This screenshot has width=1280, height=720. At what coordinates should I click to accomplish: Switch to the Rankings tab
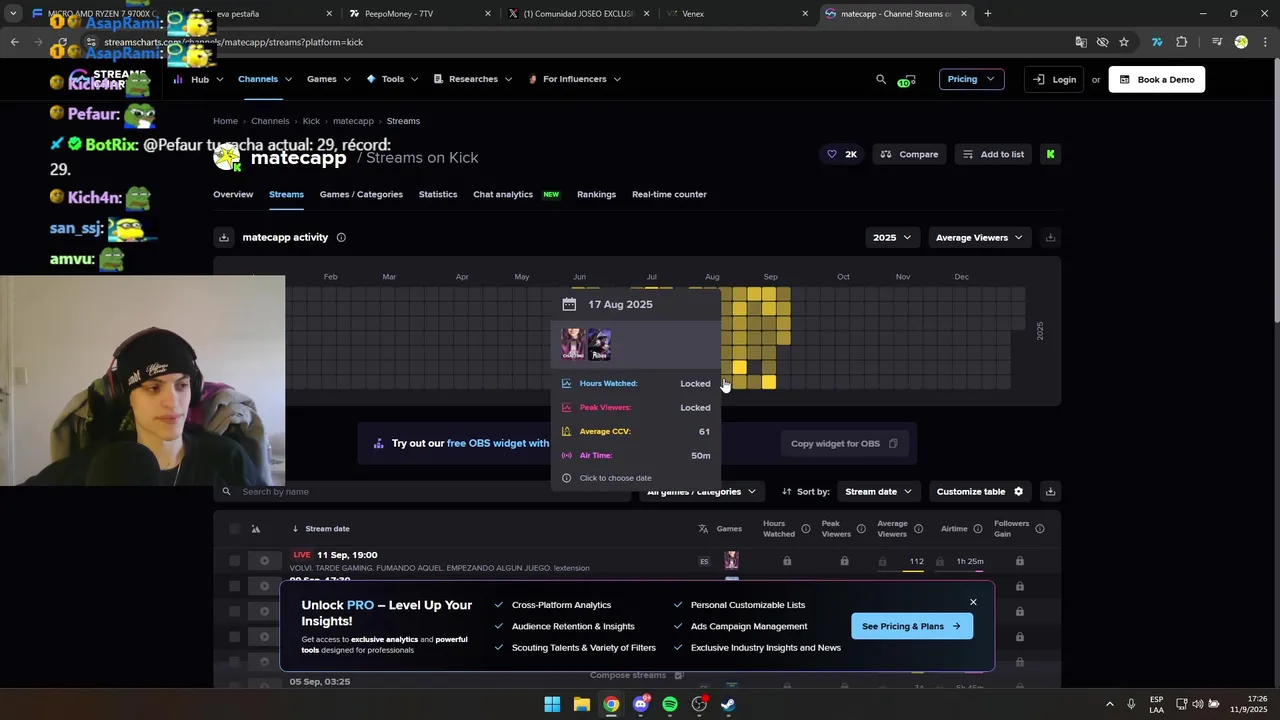[596, 194]
